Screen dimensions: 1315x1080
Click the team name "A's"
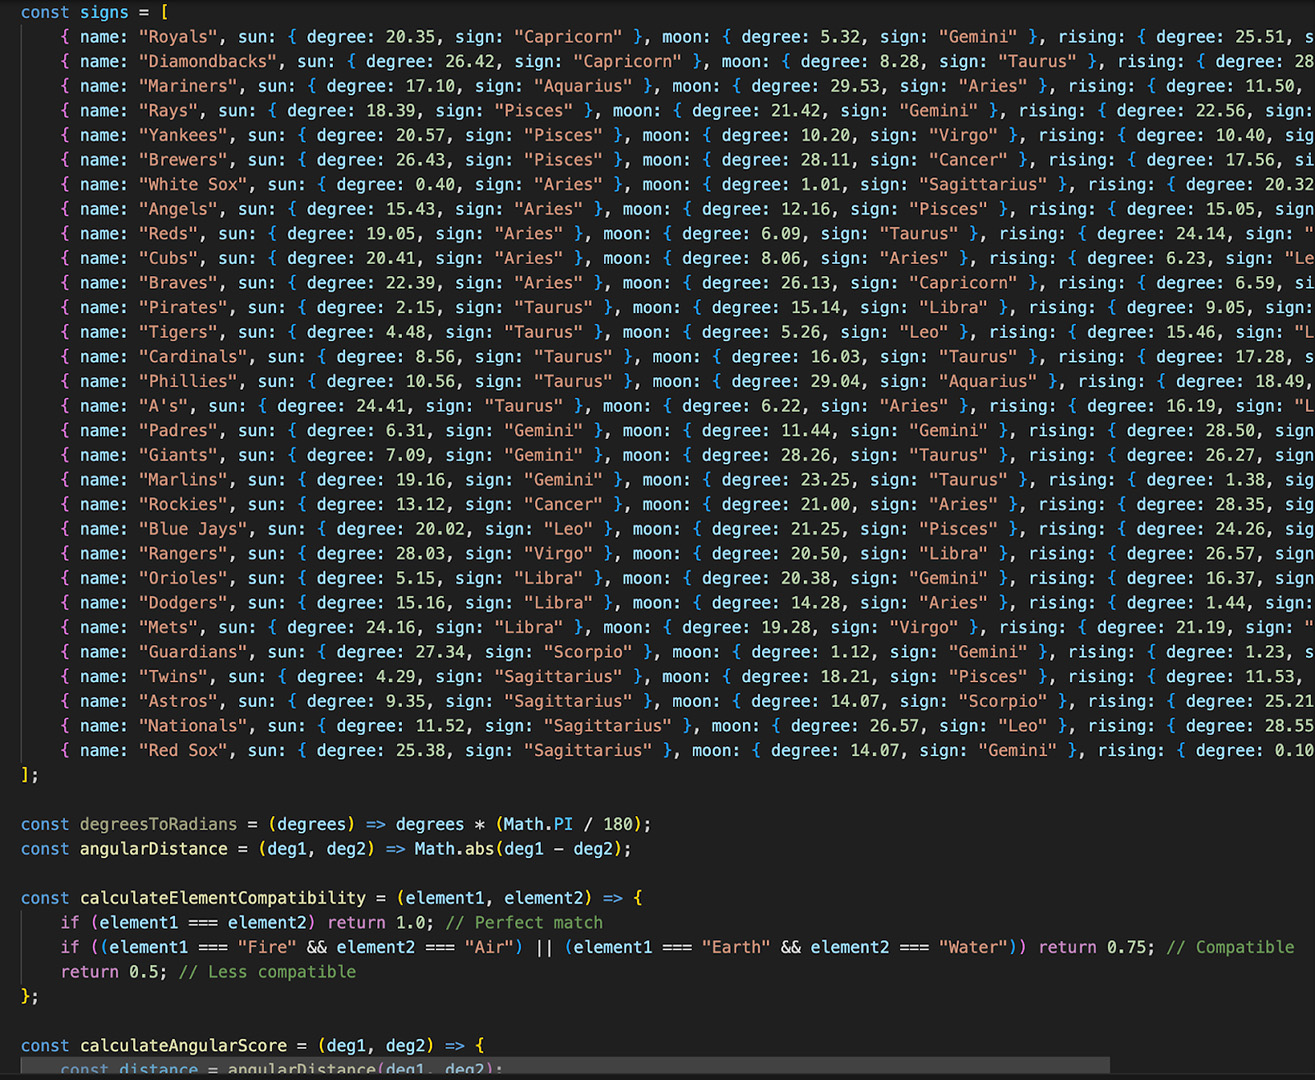(x=164, y=406)
